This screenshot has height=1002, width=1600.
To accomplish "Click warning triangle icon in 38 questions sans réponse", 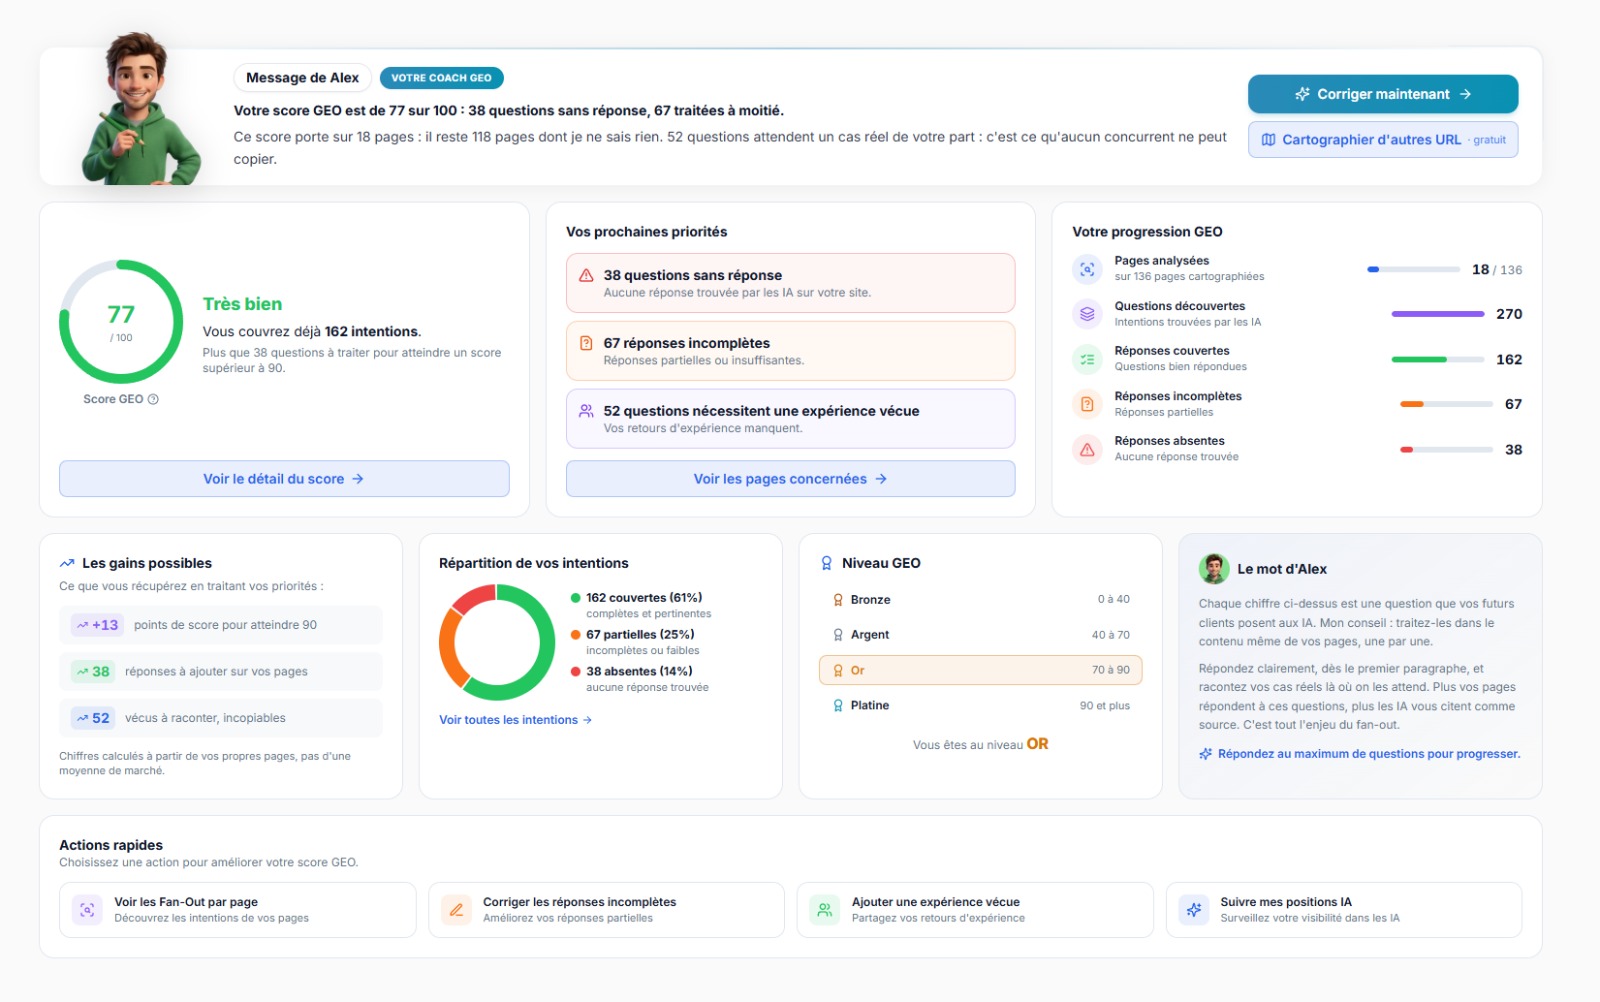I will 586,275.
